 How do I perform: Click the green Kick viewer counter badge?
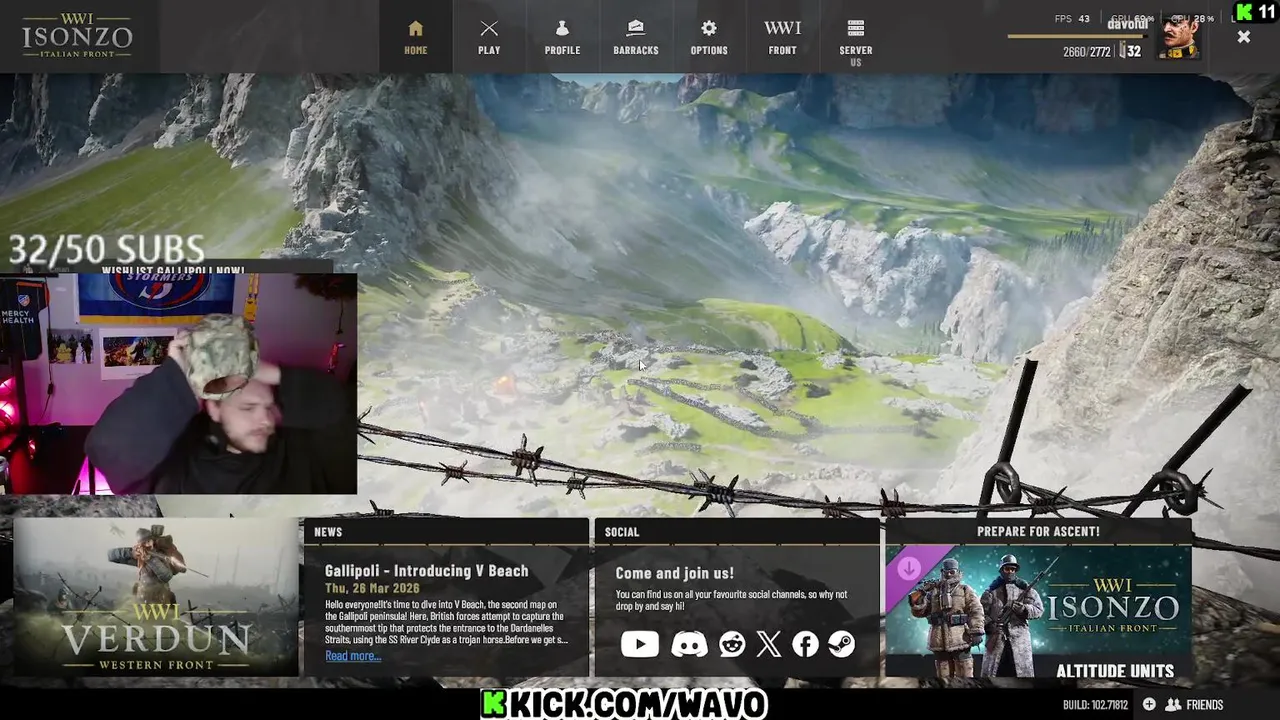coord(1255,11)
